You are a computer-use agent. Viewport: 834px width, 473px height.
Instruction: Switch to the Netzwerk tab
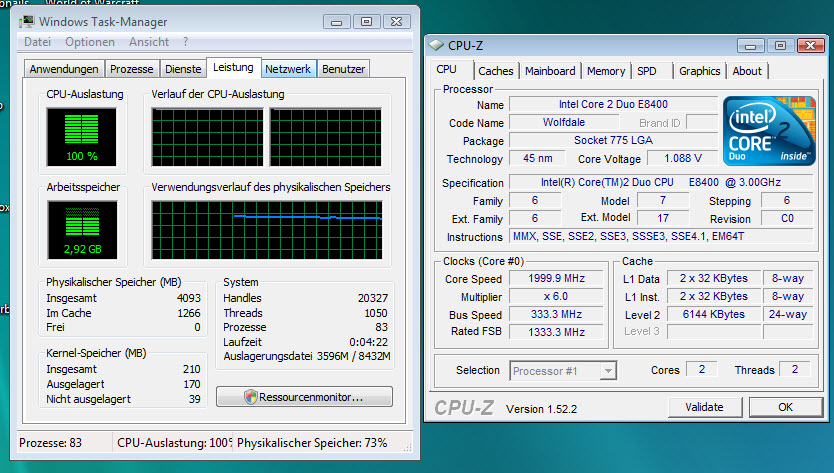(288, 69)
